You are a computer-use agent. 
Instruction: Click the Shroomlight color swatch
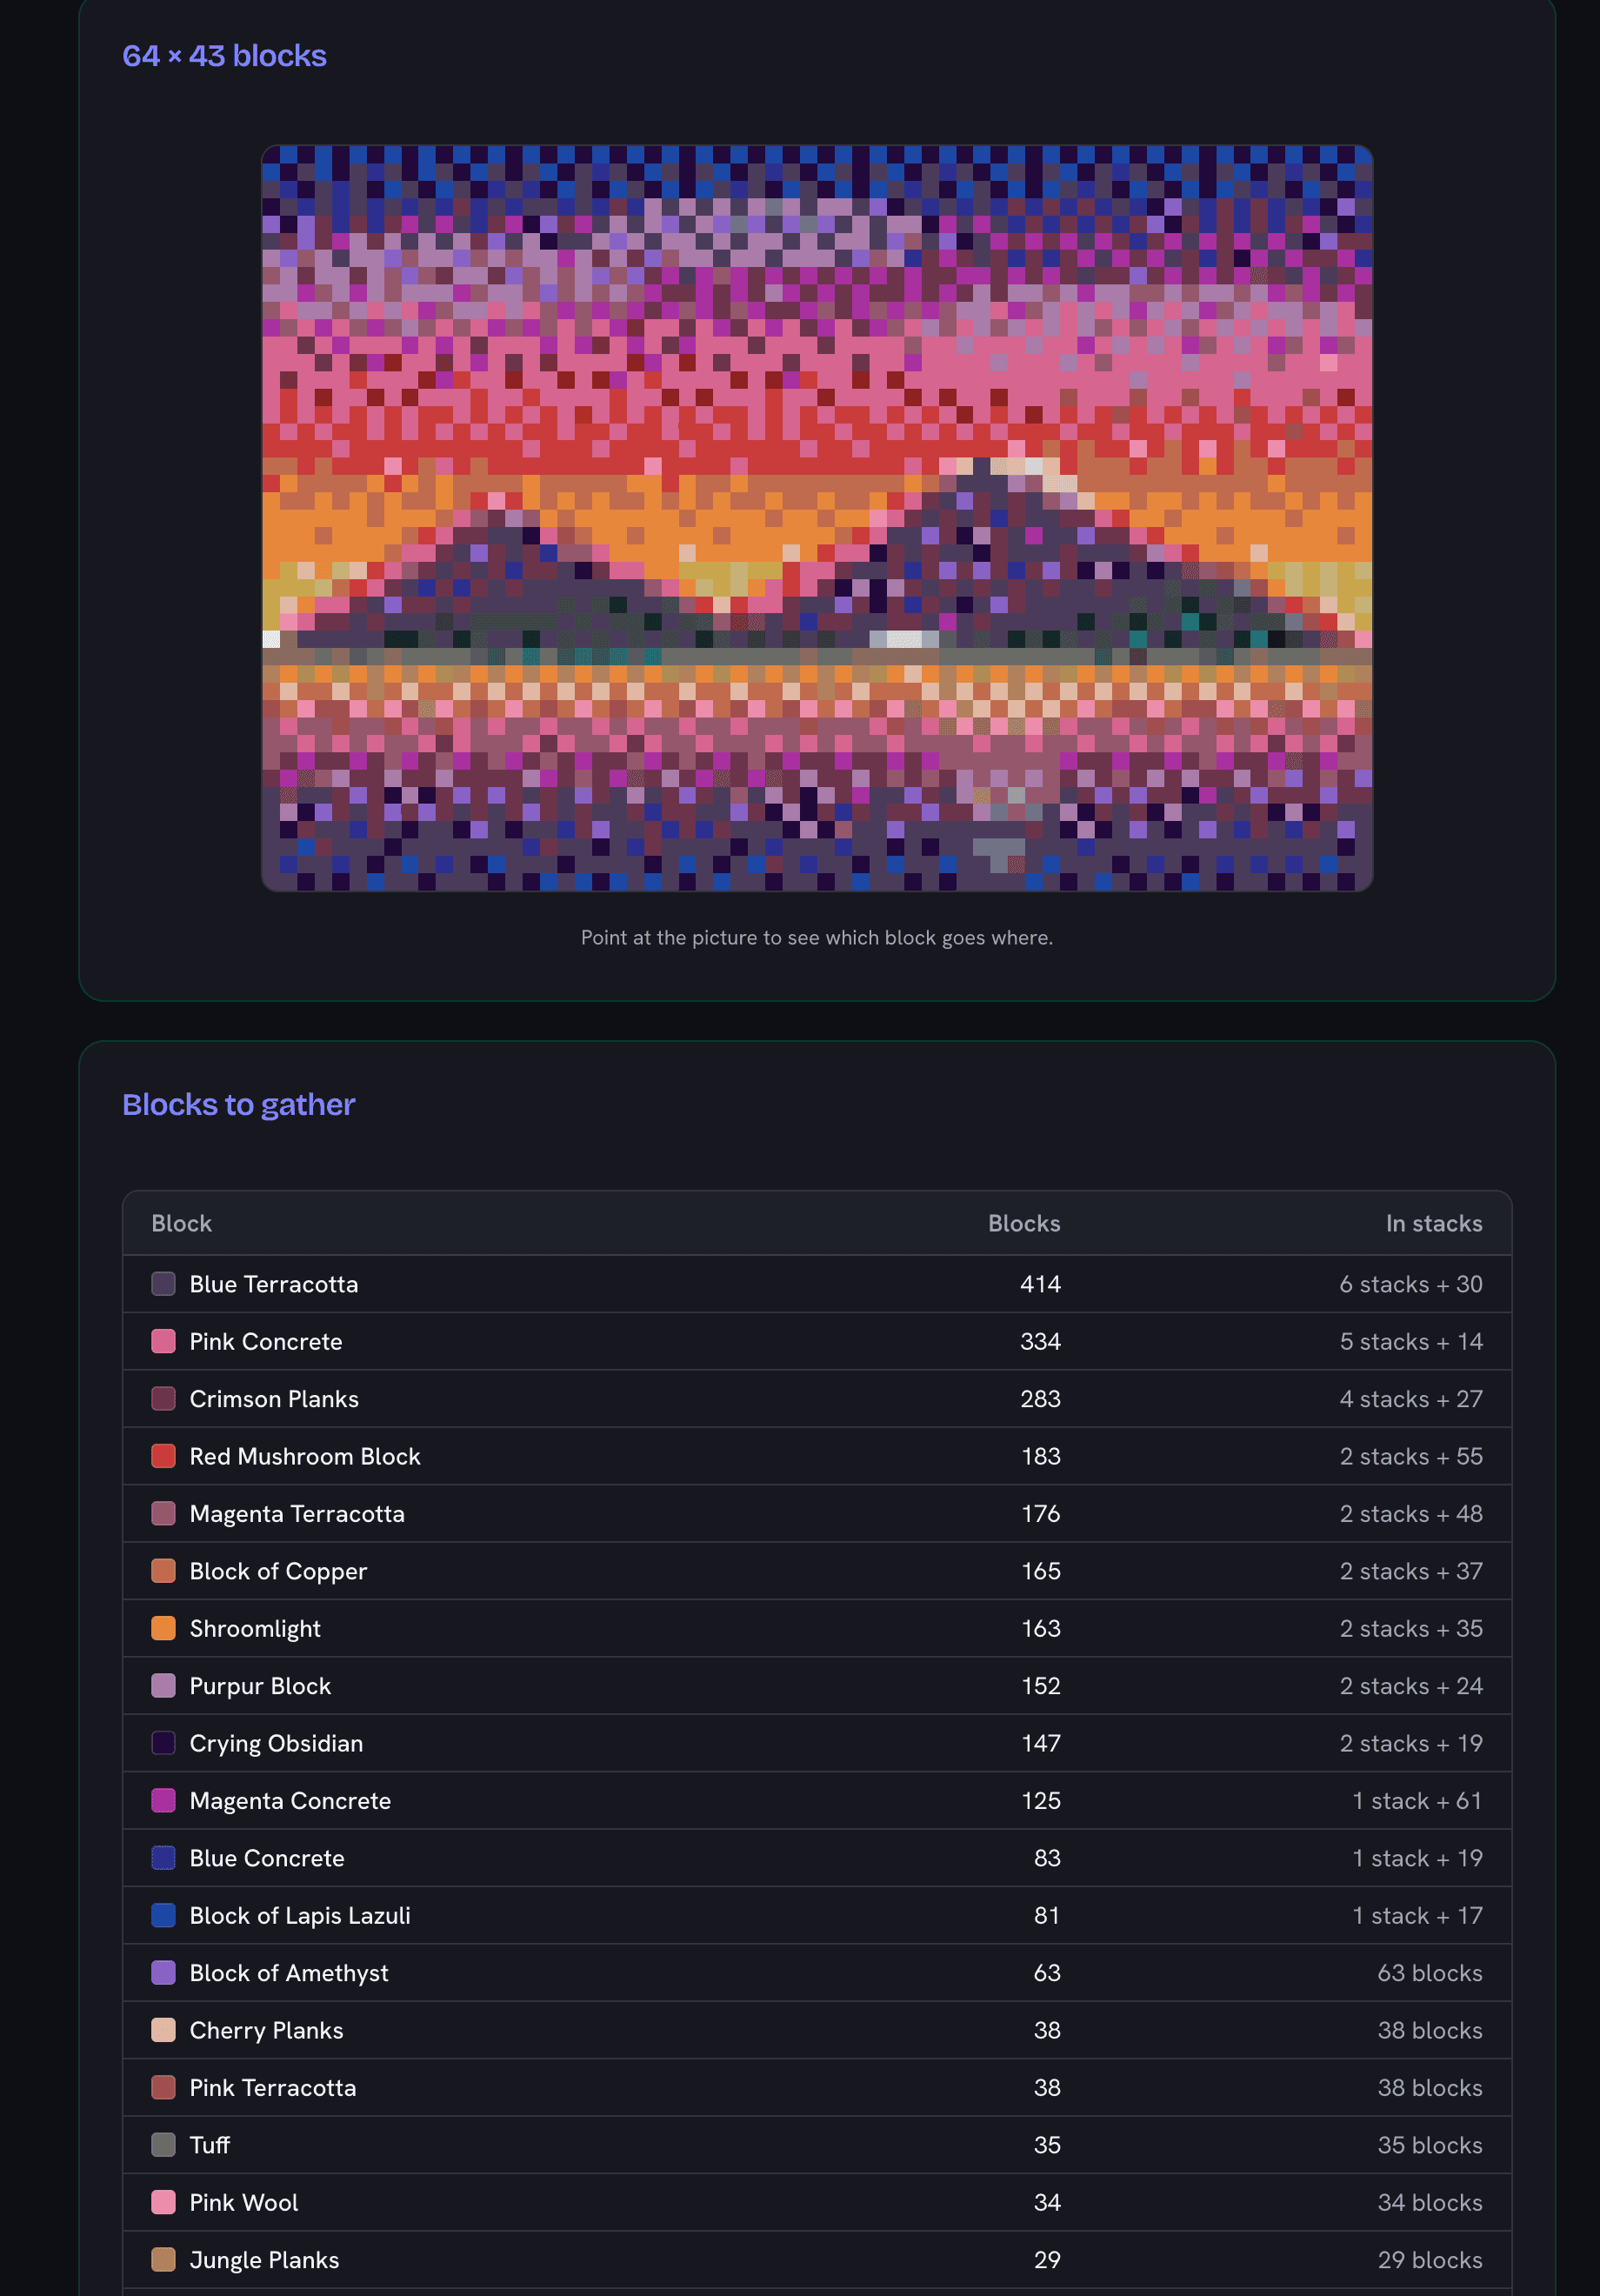163,1628
